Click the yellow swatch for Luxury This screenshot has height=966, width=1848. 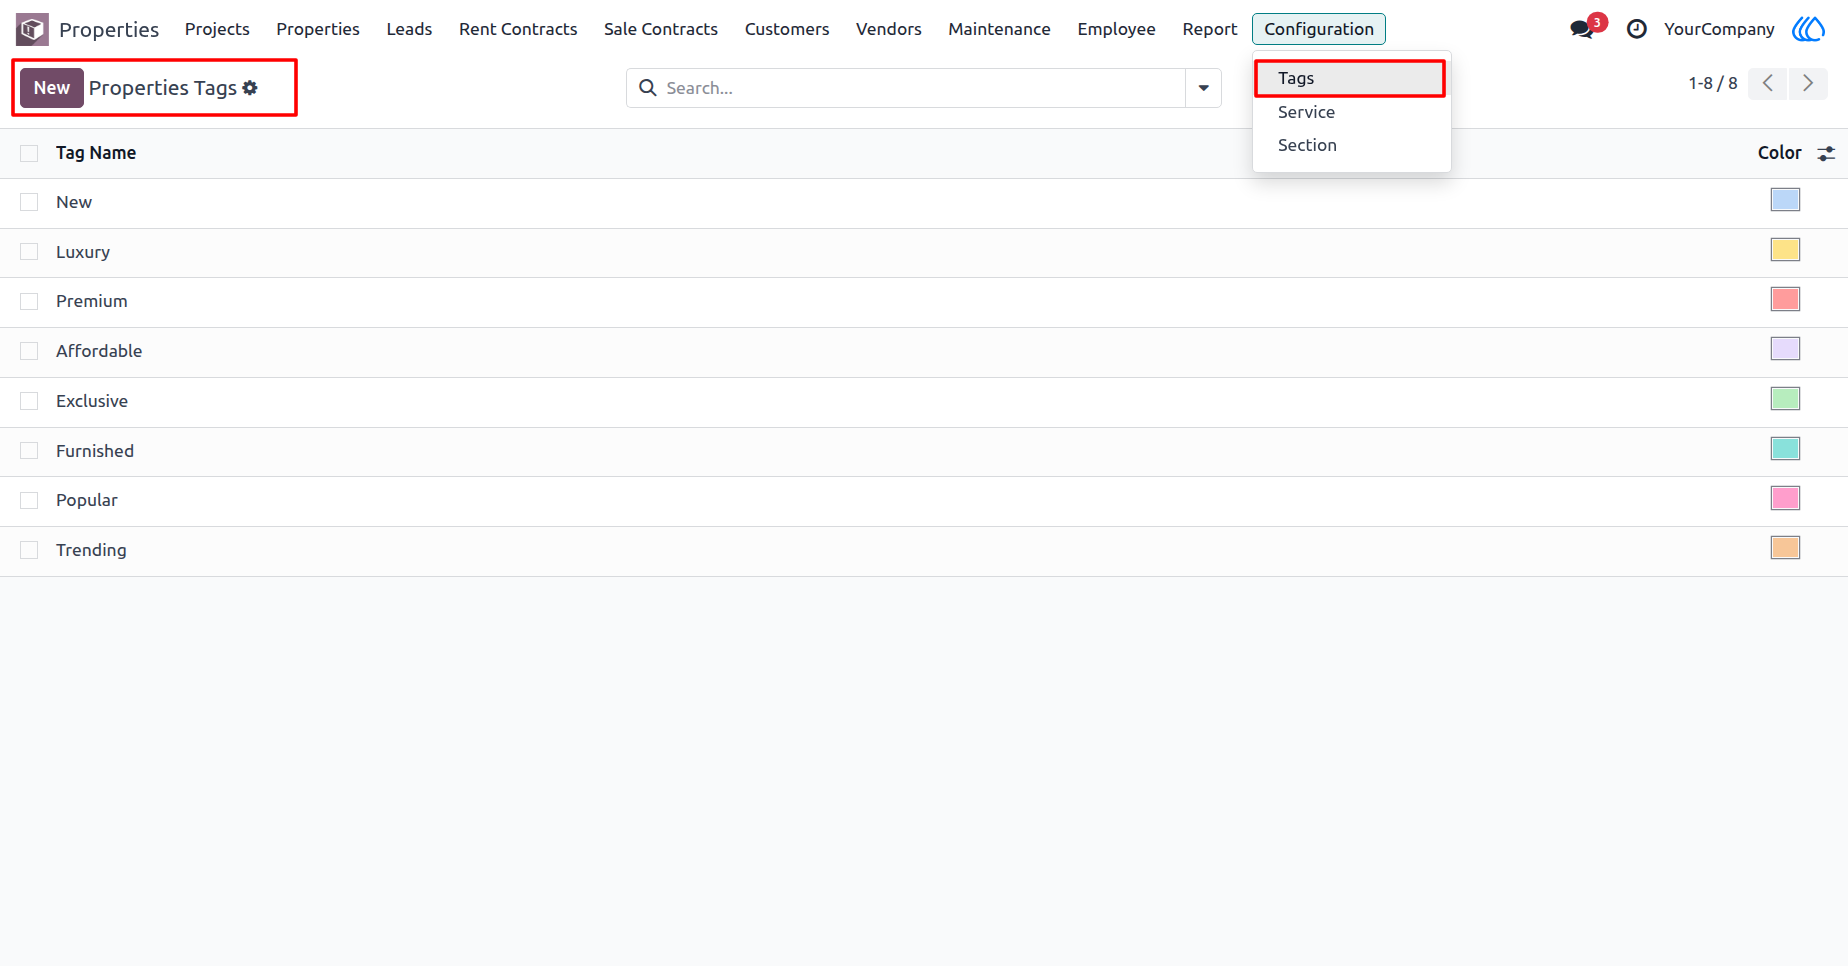1785,250
